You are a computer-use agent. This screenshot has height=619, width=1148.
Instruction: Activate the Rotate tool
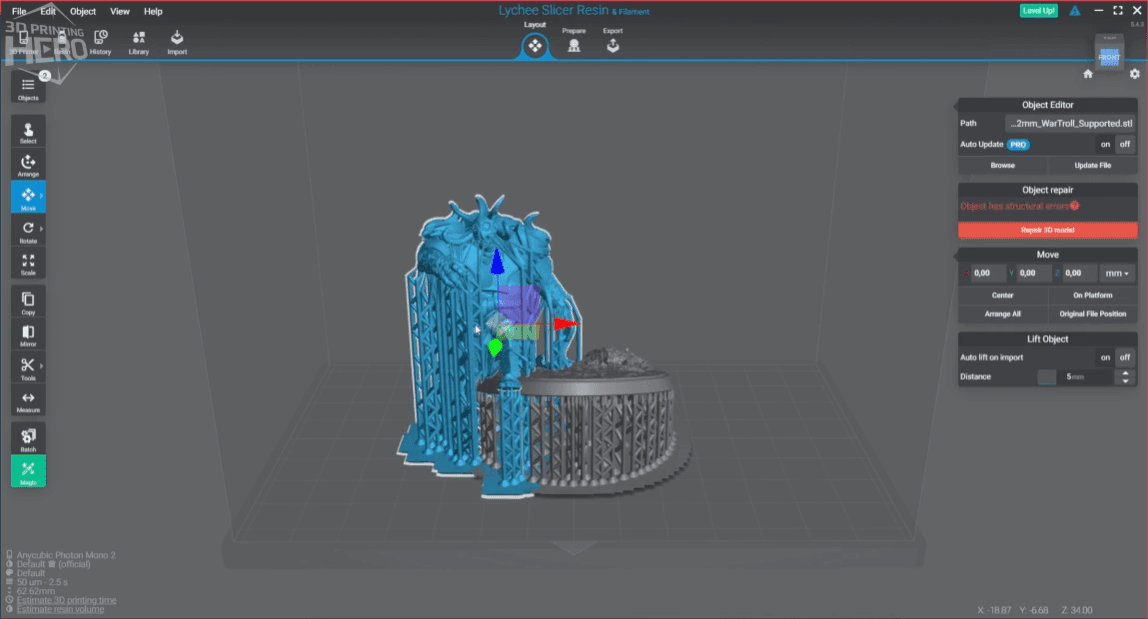coord(28,231)
